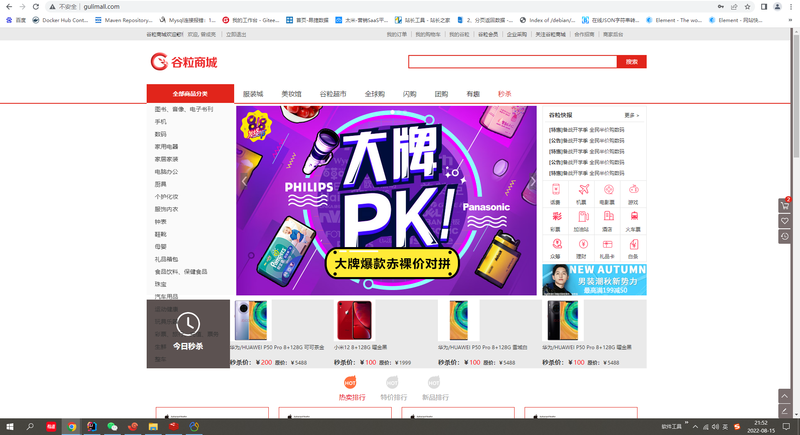Open the shopping cart in right sidebar
This screenshot has width=800, height=435.
pos(785,206)
